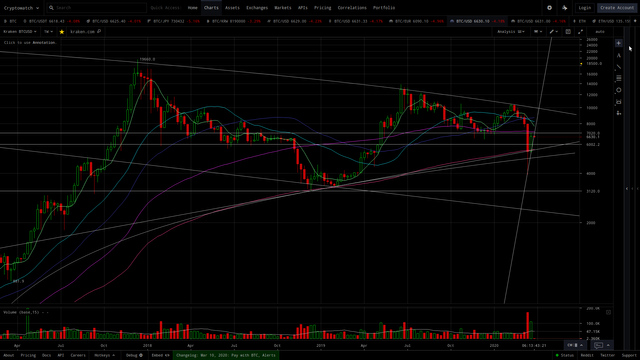This screenshot has height=360, width=640.
Task: Focus the Search input field
Action: [x=97, y=8]
